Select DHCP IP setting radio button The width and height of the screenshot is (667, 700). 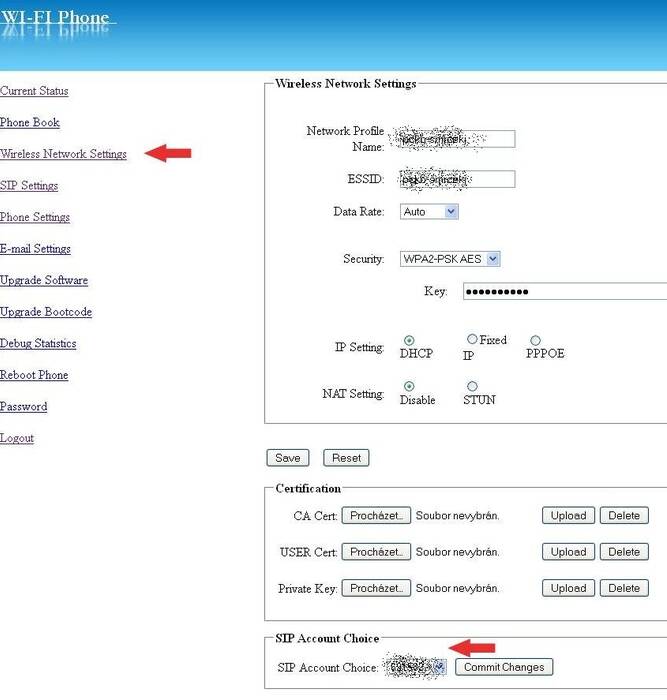point(409,341)
